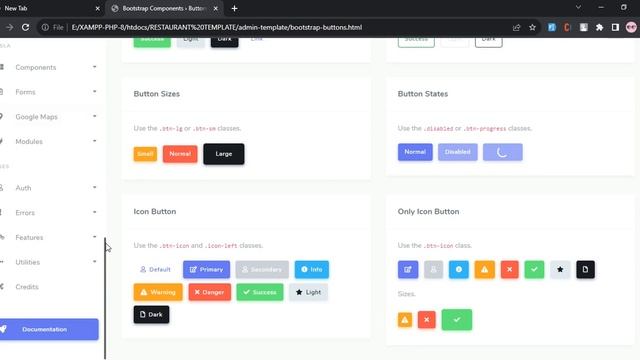The image size is (640, 360).
Task: Close the Bootstrap Components tab
Action: click(216, 8)
